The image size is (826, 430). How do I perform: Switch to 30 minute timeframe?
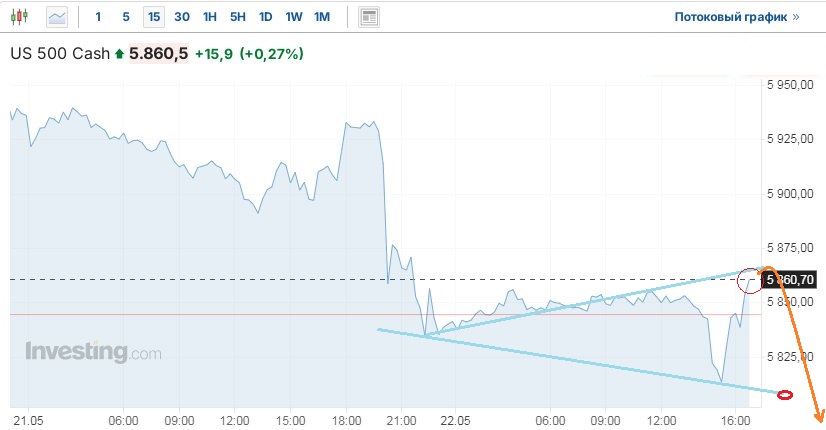click(181, 17)
